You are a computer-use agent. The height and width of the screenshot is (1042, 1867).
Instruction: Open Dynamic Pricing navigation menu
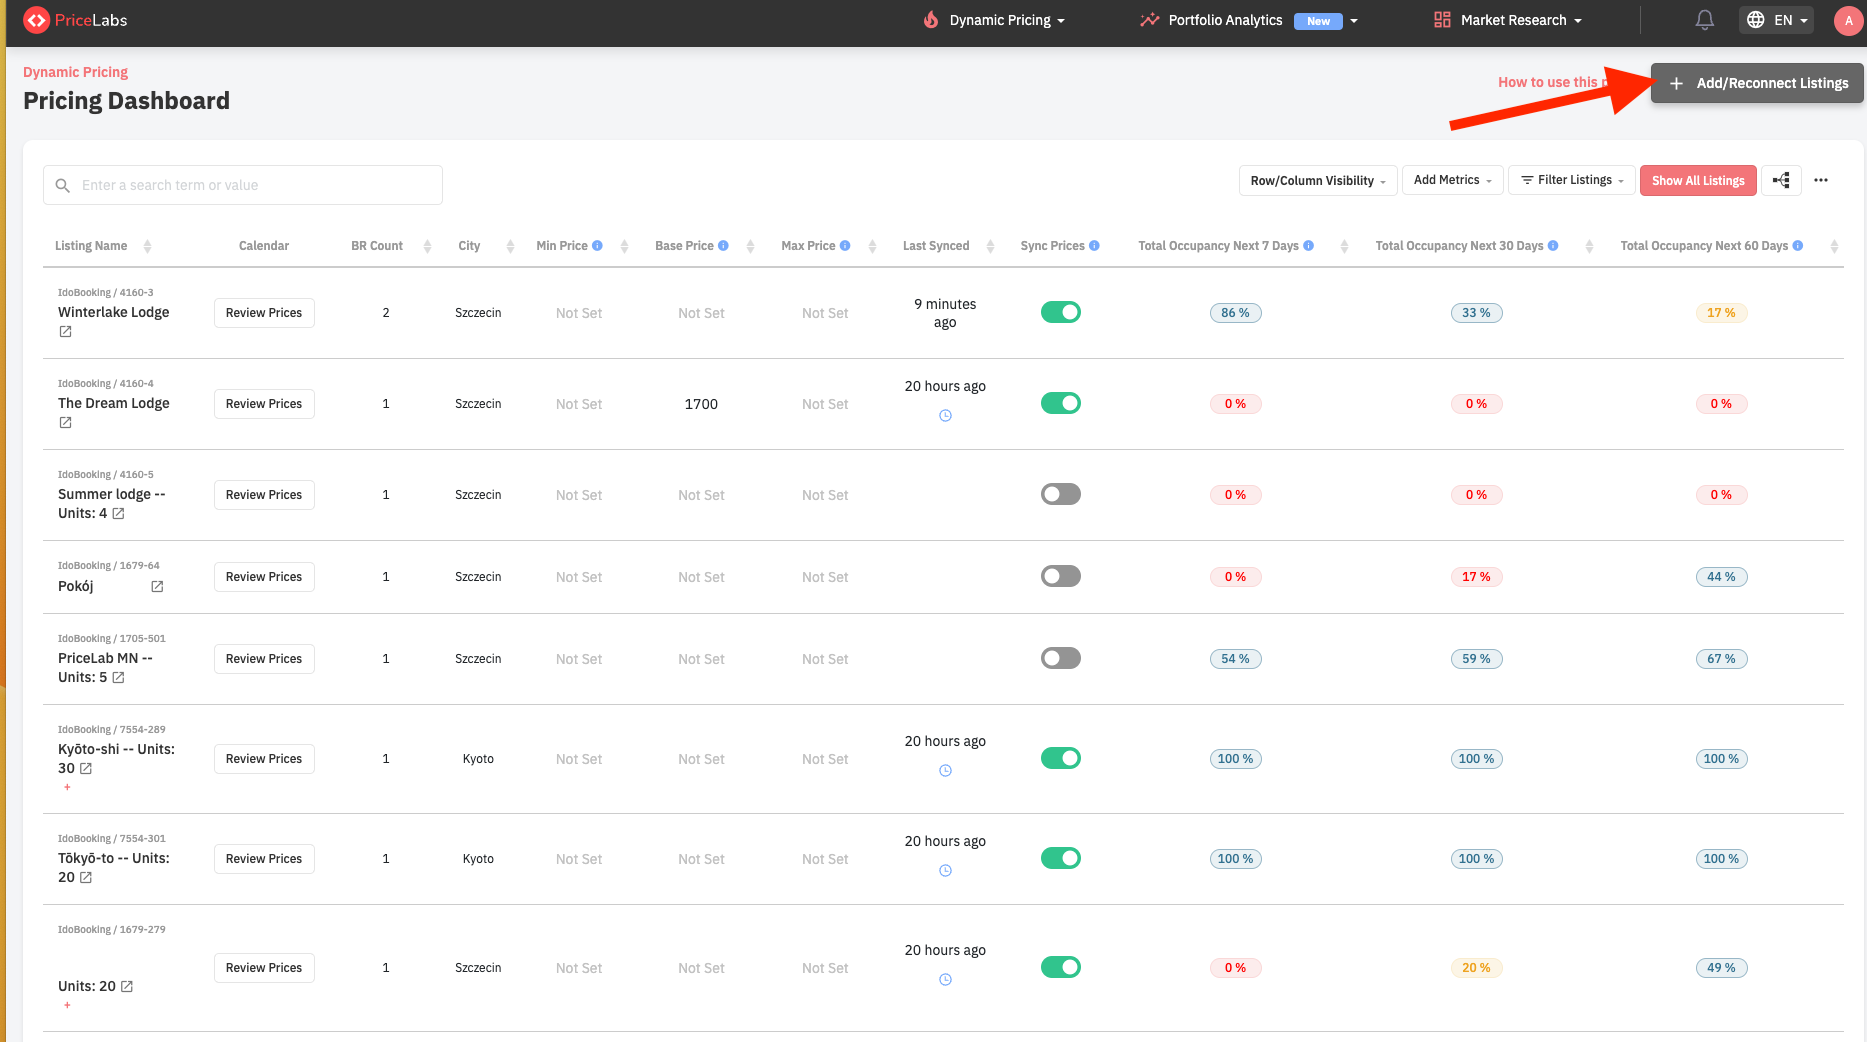994,20
